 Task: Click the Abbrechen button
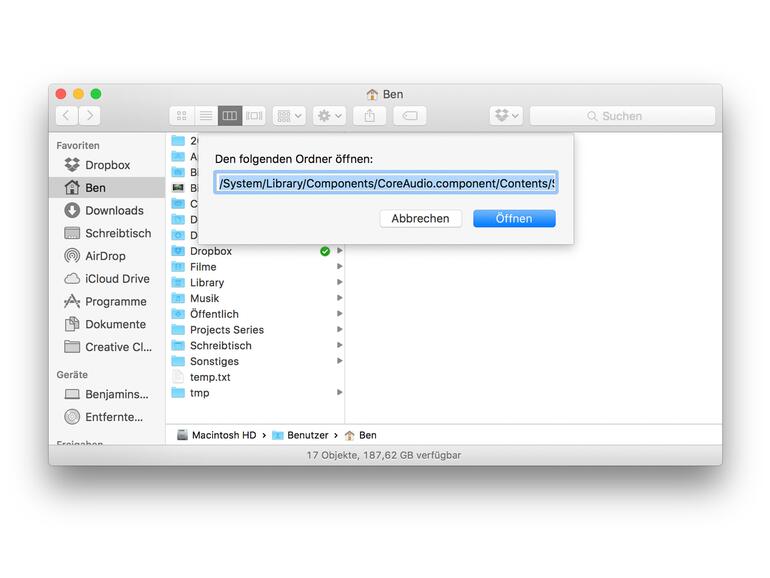pos(420,219)
